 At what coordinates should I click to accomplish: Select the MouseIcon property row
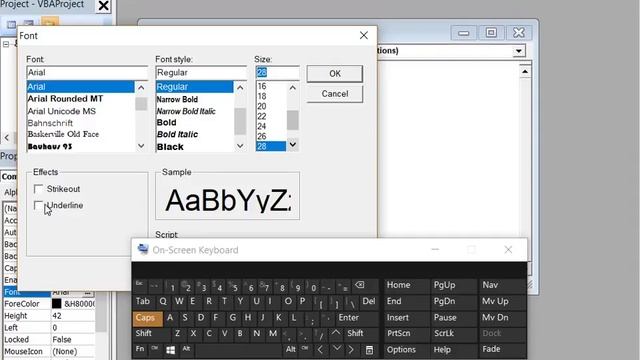click(49, 351)
